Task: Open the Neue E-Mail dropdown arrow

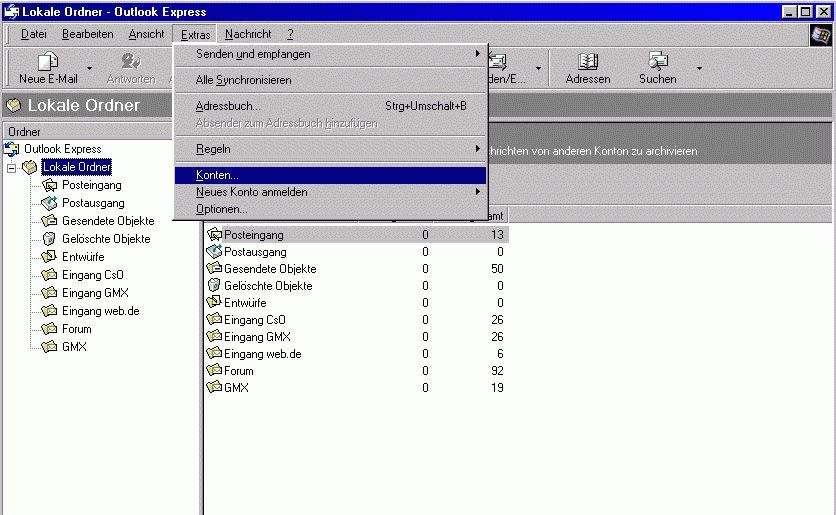Action: pyautogui.click(x=90, y=68)
